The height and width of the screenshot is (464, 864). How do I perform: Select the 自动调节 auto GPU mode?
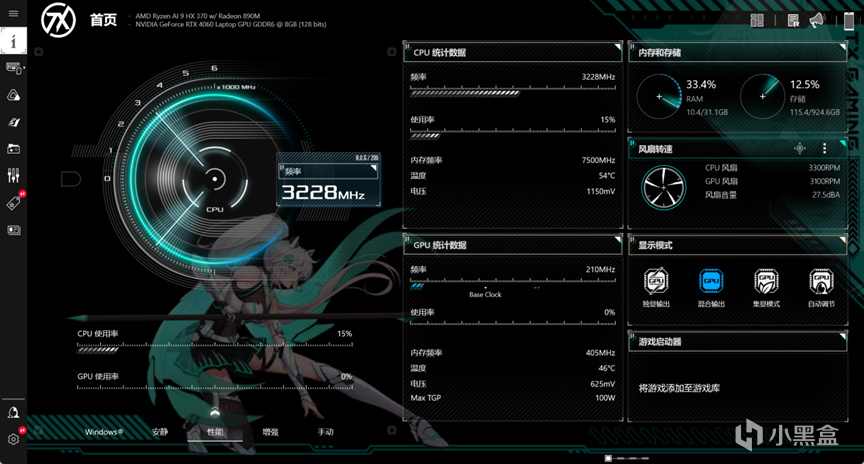tap(821, 287)
